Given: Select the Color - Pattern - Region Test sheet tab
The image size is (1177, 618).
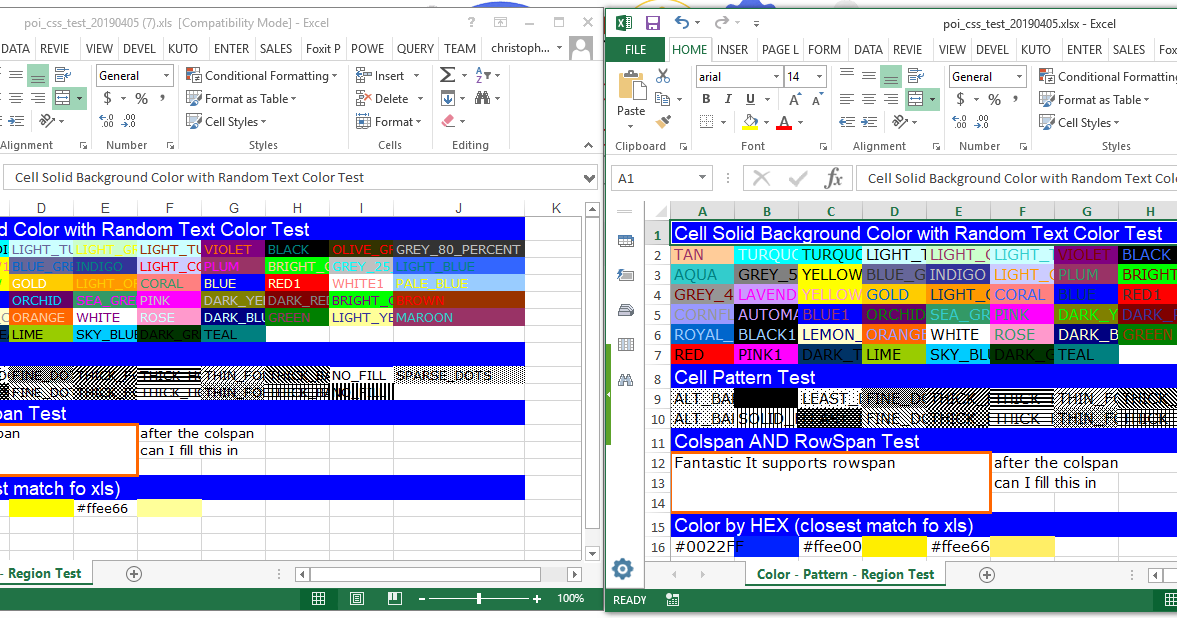Looking at the screenshot, I should pos(845,575).
